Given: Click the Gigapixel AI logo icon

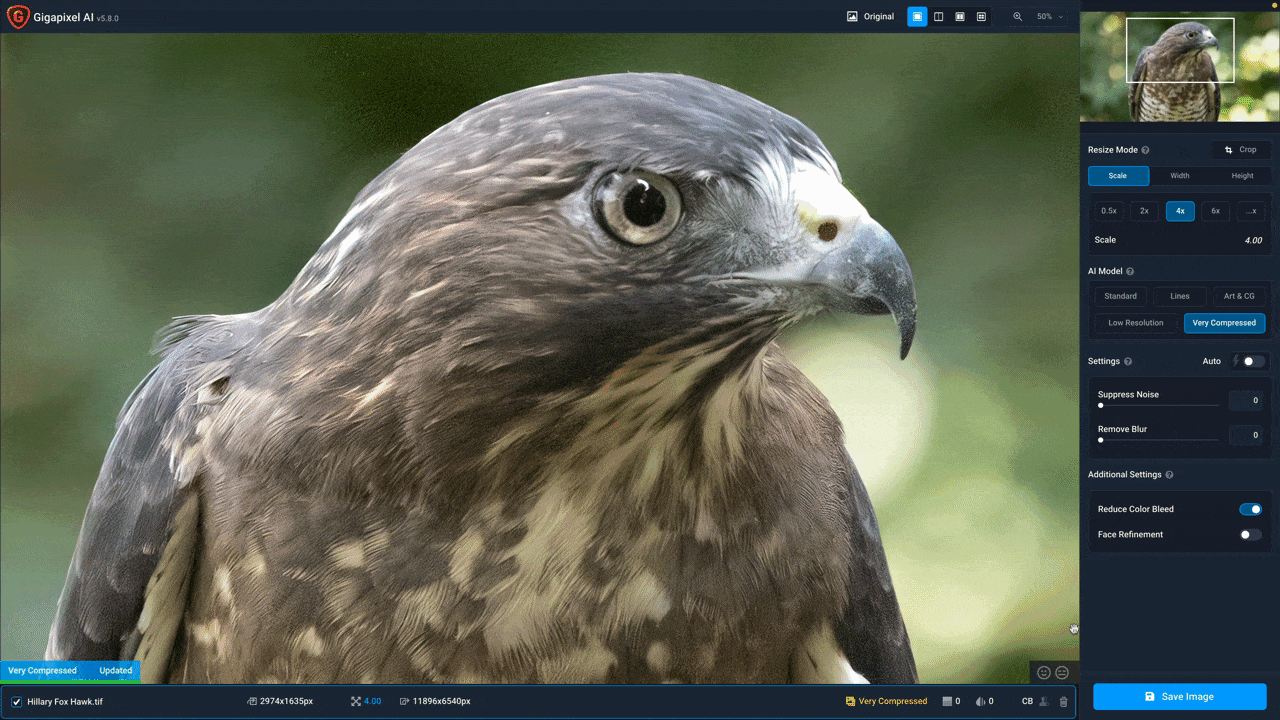Looking at the screenshot, I should 18,17.
